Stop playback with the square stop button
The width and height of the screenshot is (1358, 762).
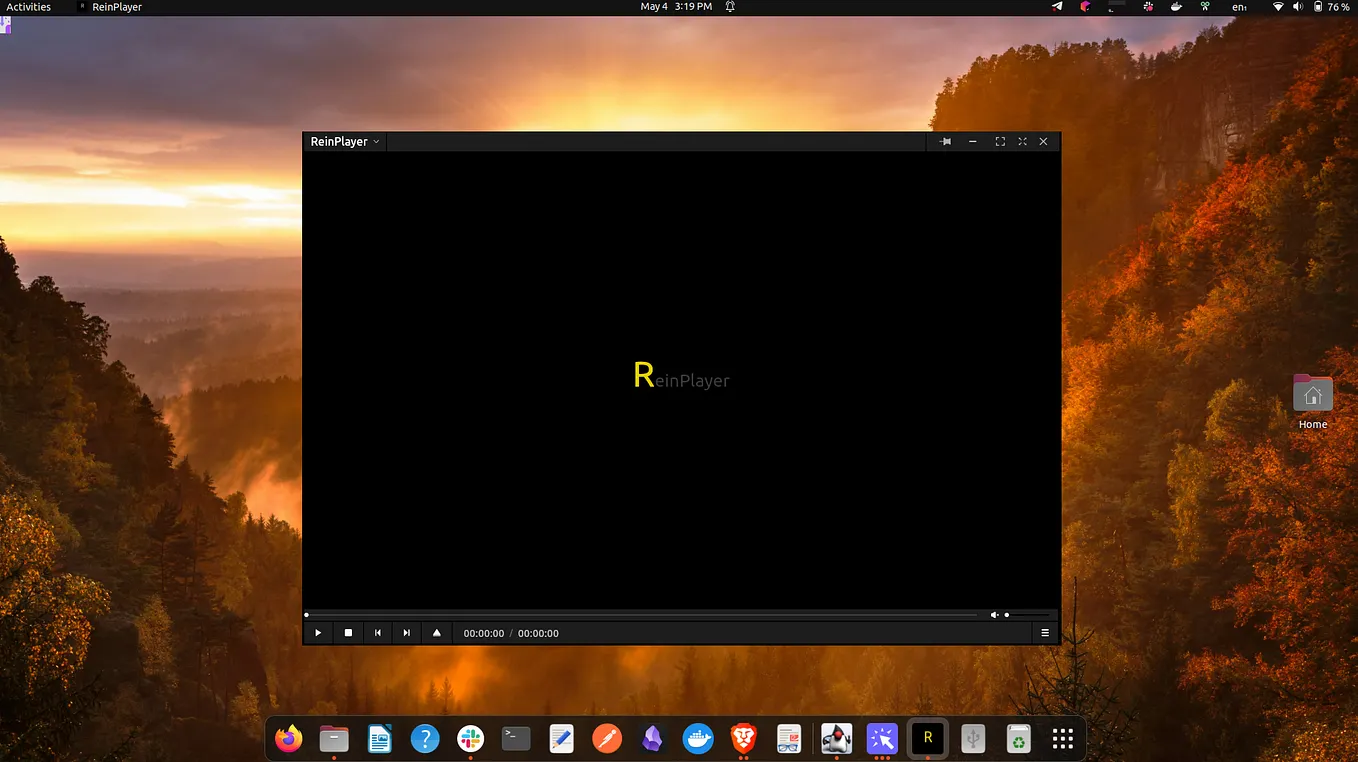(x=348, y=633)
